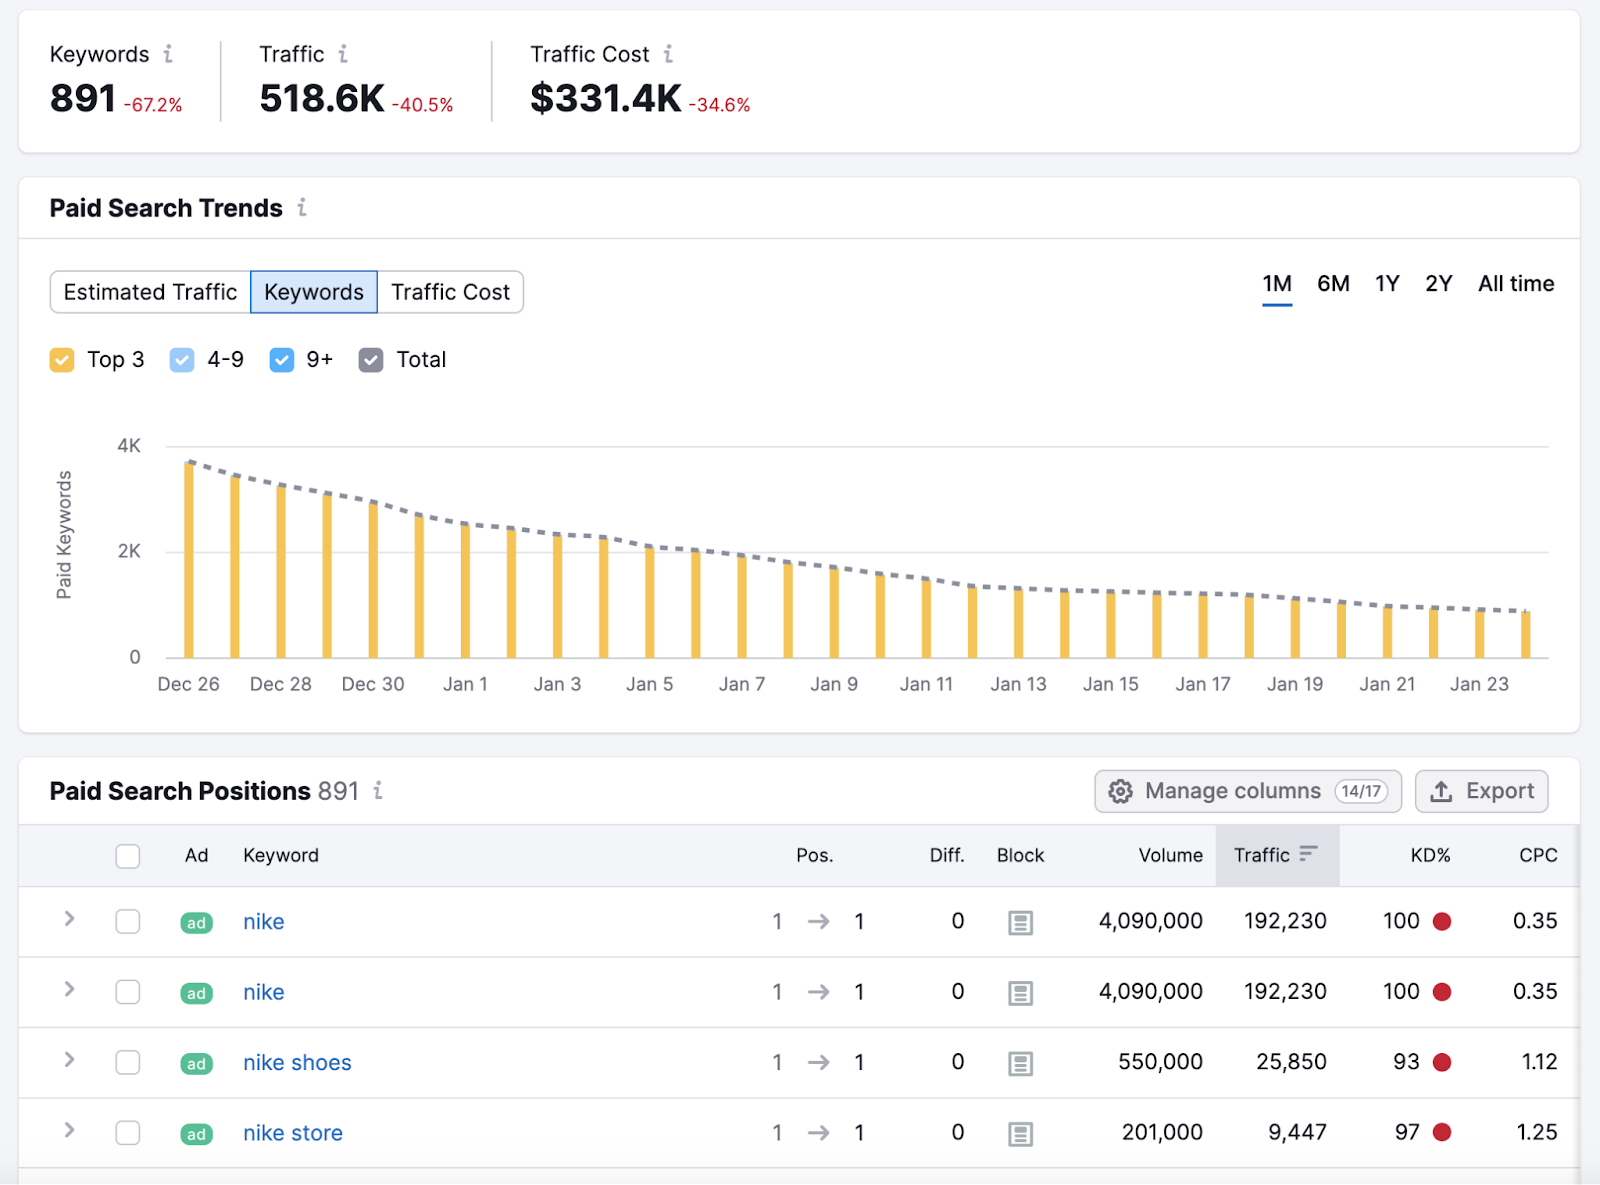The width and height of the screenshot is (1600, 1185).
Task: Expand the nike shoes row
Action: (68, 1062)
